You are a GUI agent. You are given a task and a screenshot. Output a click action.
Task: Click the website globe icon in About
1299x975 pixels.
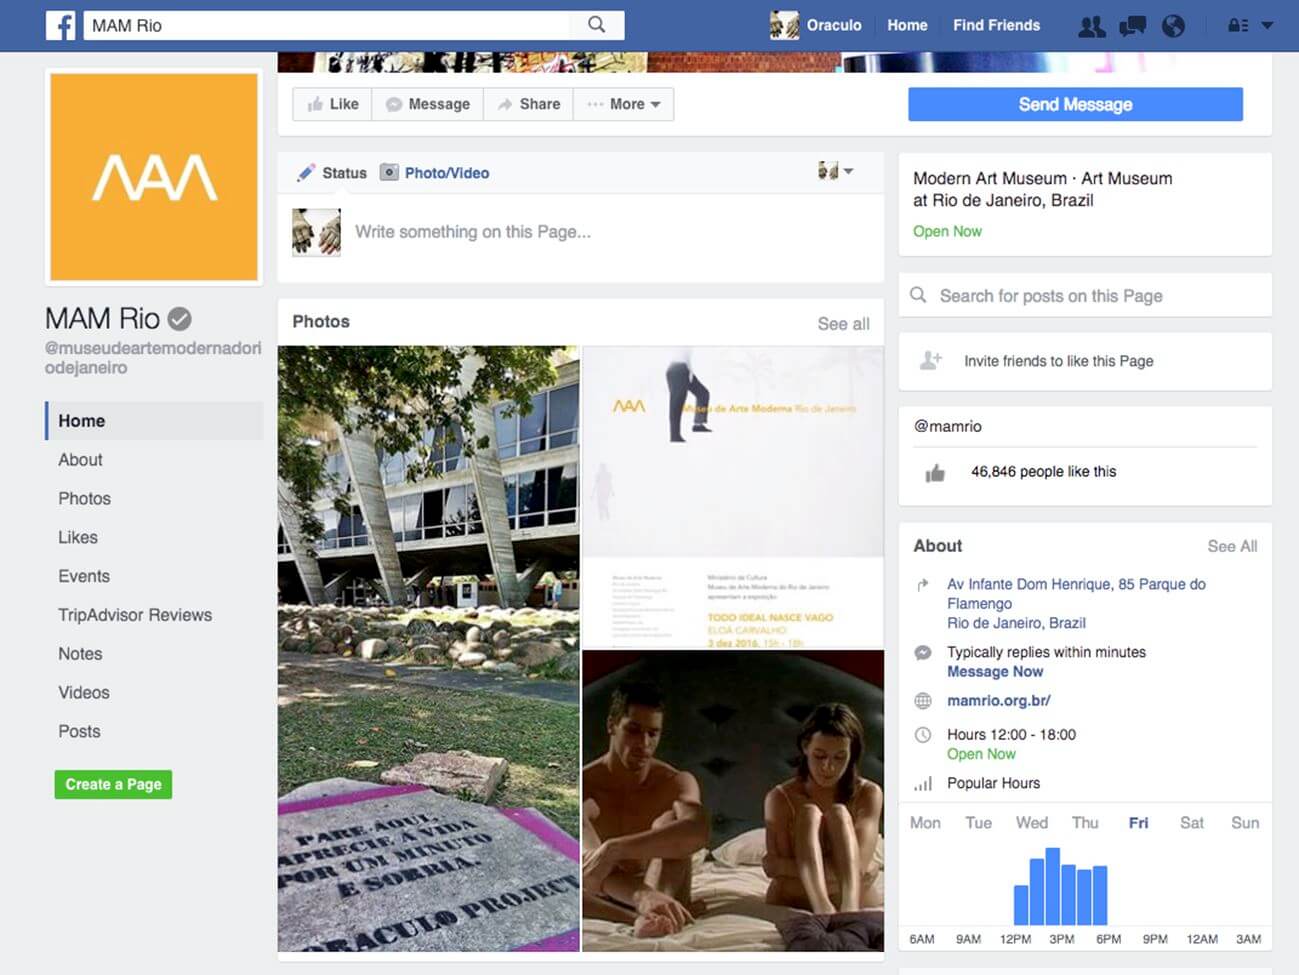923,701
